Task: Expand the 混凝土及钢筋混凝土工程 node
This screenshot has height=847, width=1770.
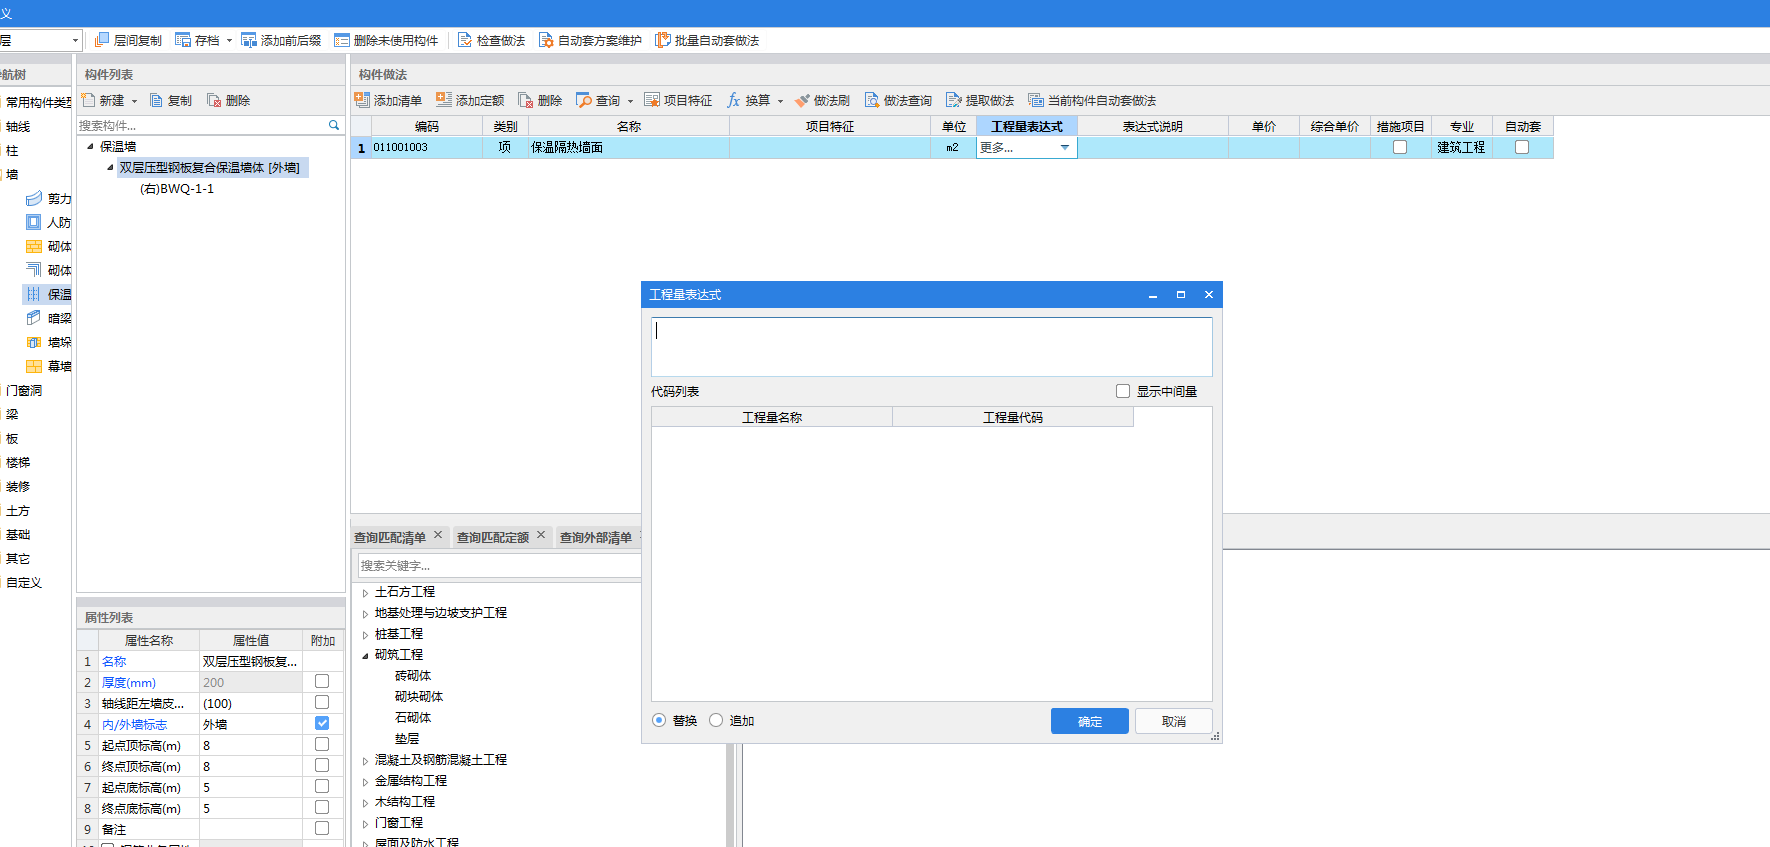Action: pos(365,761)
